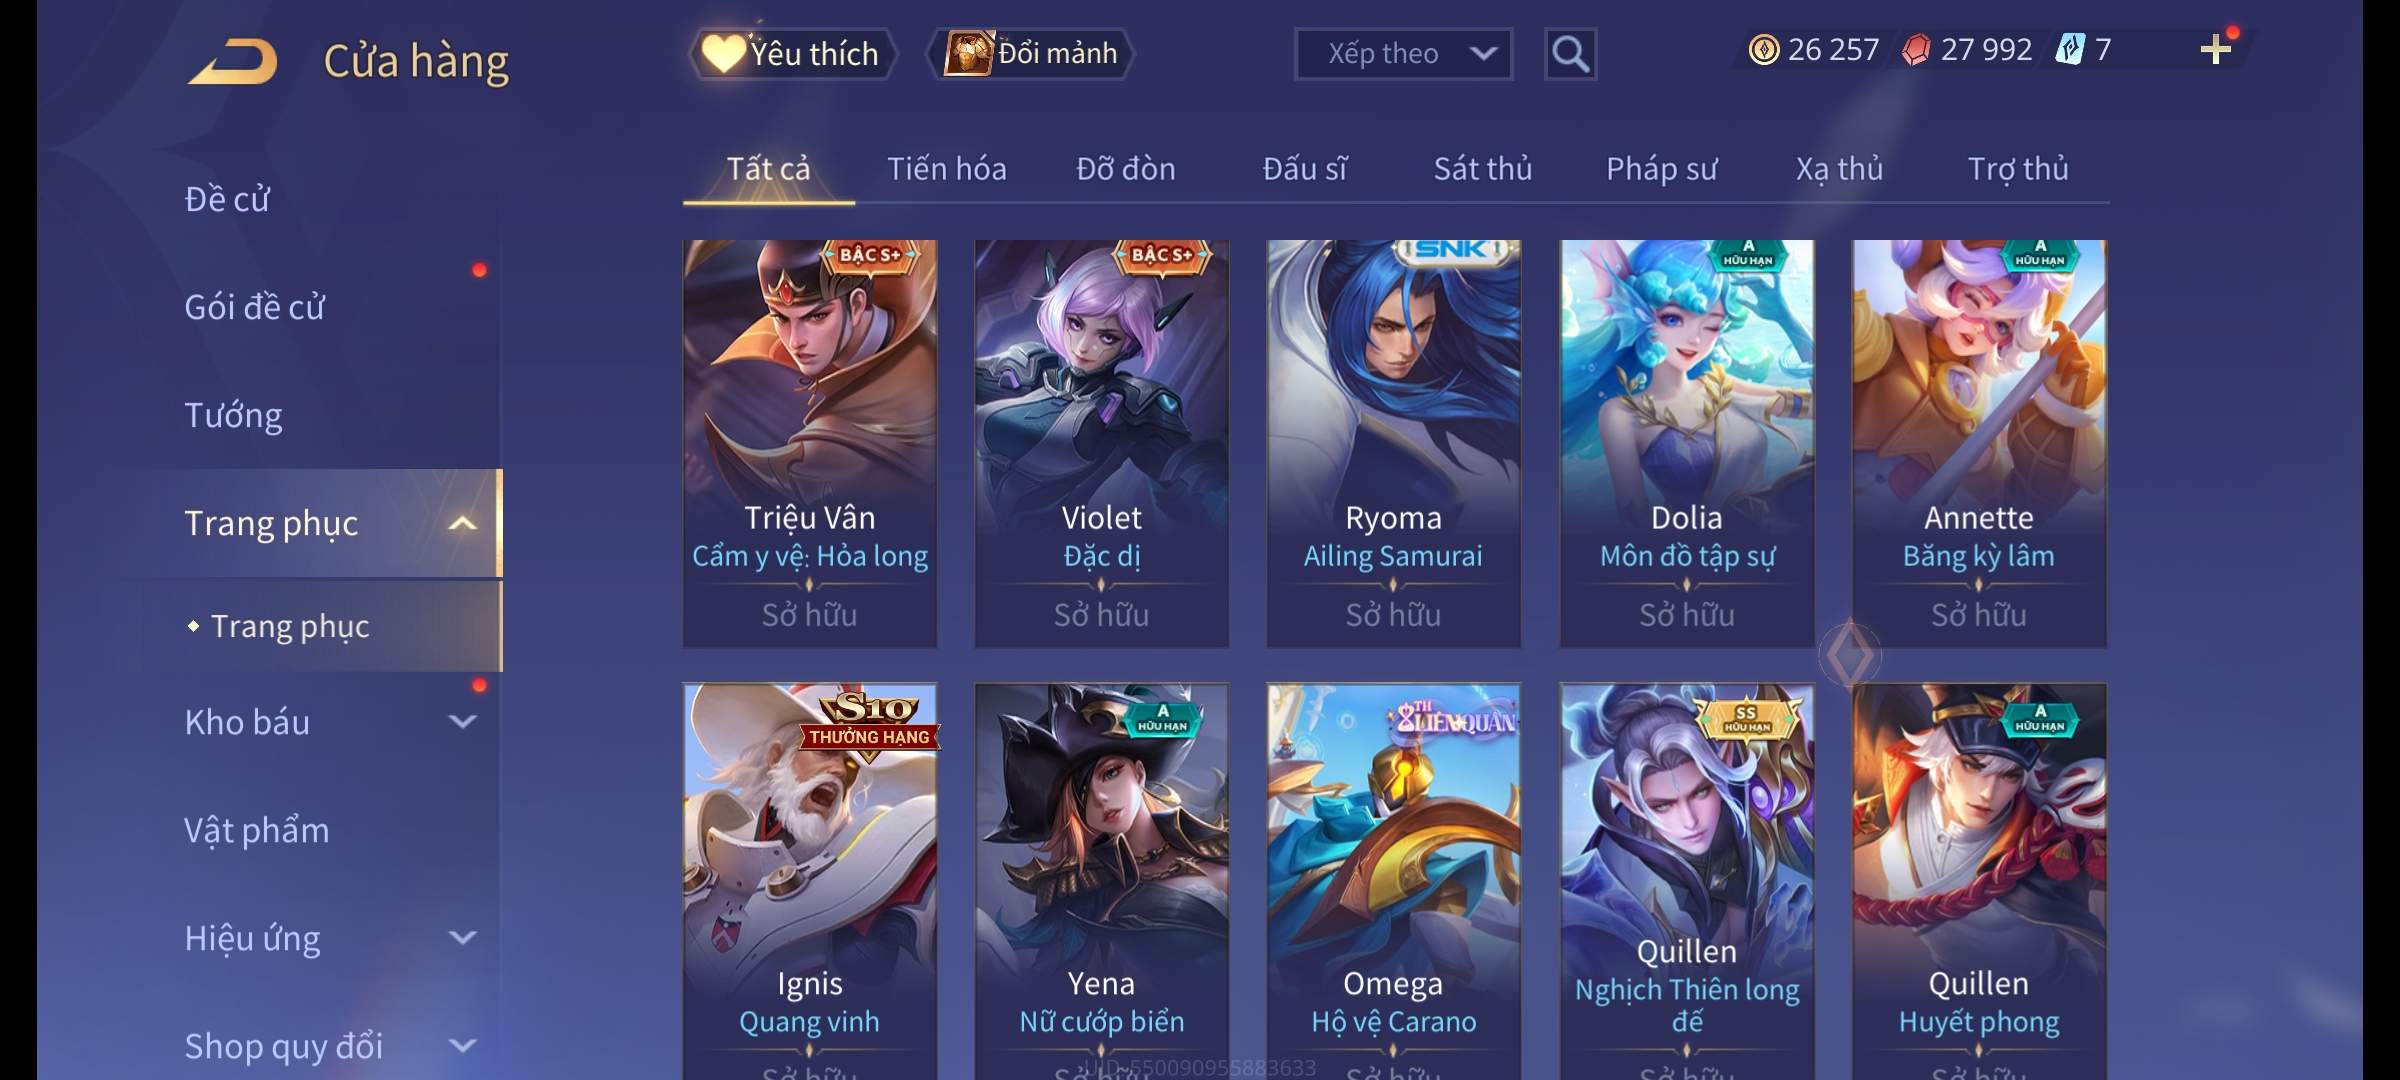Click the red ruby currency icon
The image size is (2400, 1080).
click(1916, 49)
